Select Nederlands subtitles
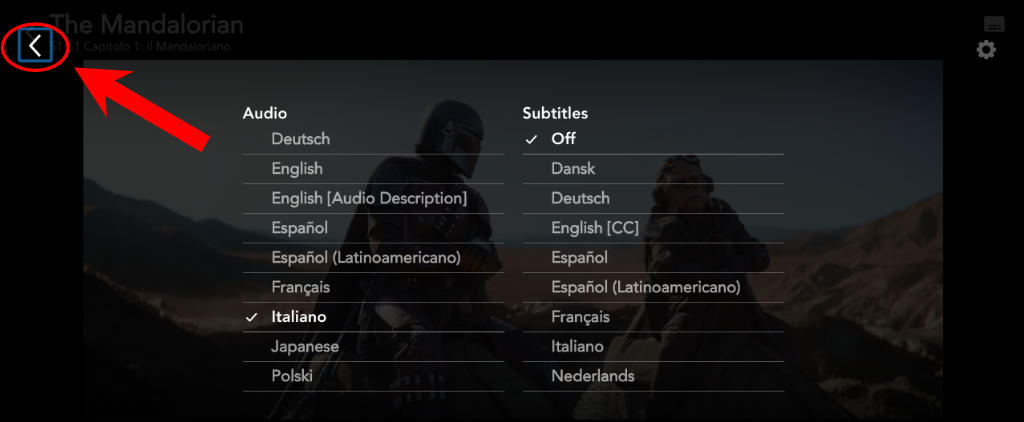The width and height of the screenshot is (1024, 422). [x=653, y=376]
